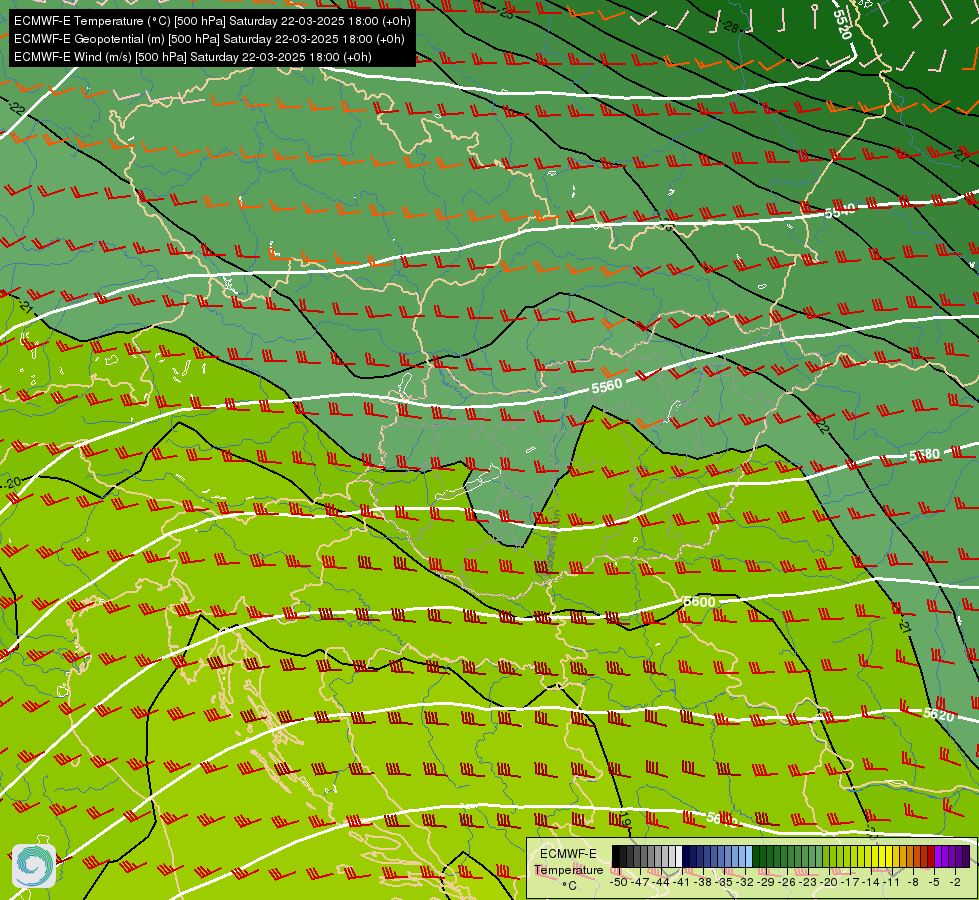This screenshot has width=979, height=900.
Task: Click the 5540 geopotential contour label
Action: [x=840, y=210]
